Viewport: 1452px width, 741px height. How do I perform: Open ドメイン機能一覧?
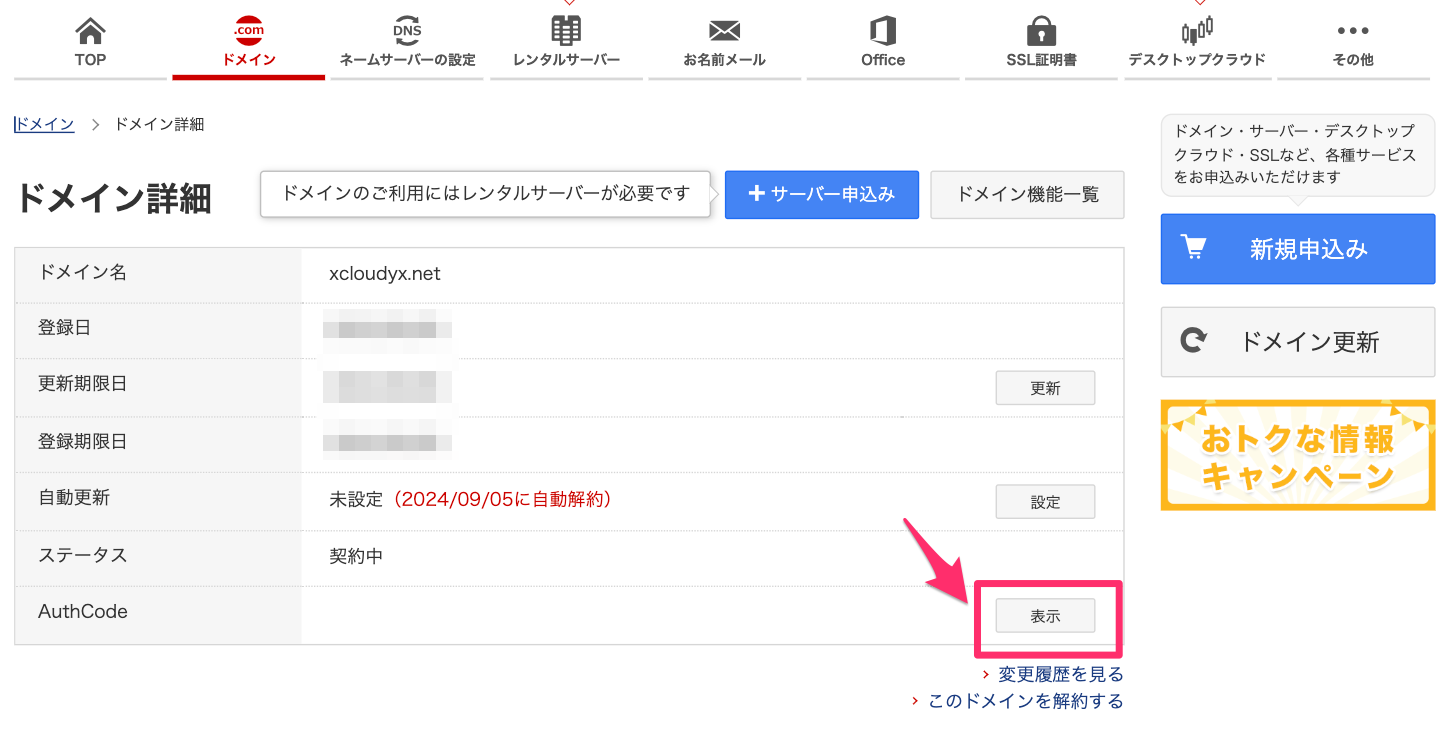(1027, 194)
